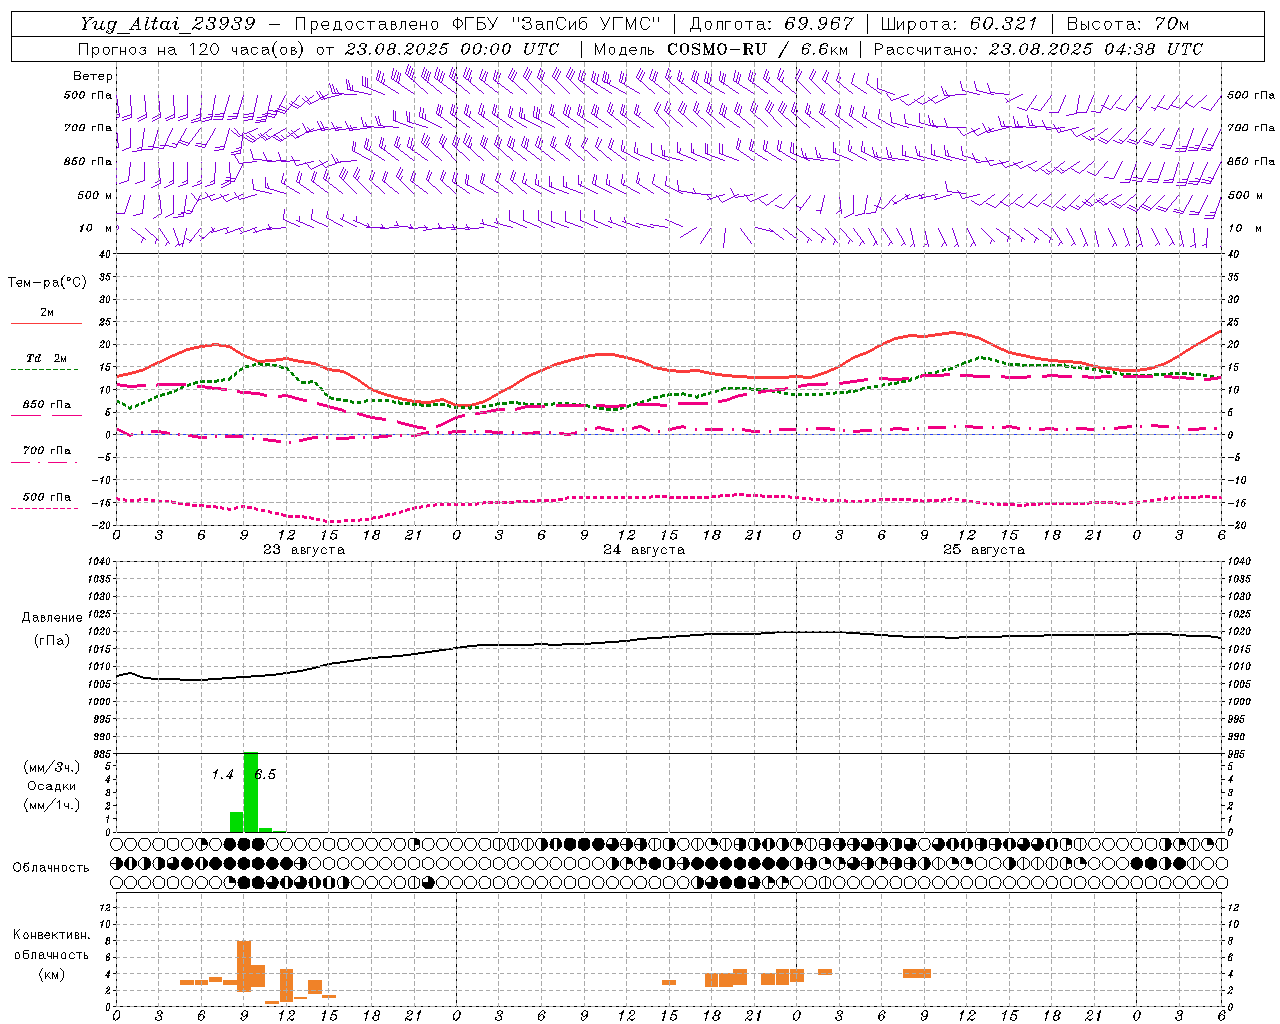Screen dimensions: 1280x1024
Task: Click the station title Yug_Altai_23939
Action: click(167, 24)
